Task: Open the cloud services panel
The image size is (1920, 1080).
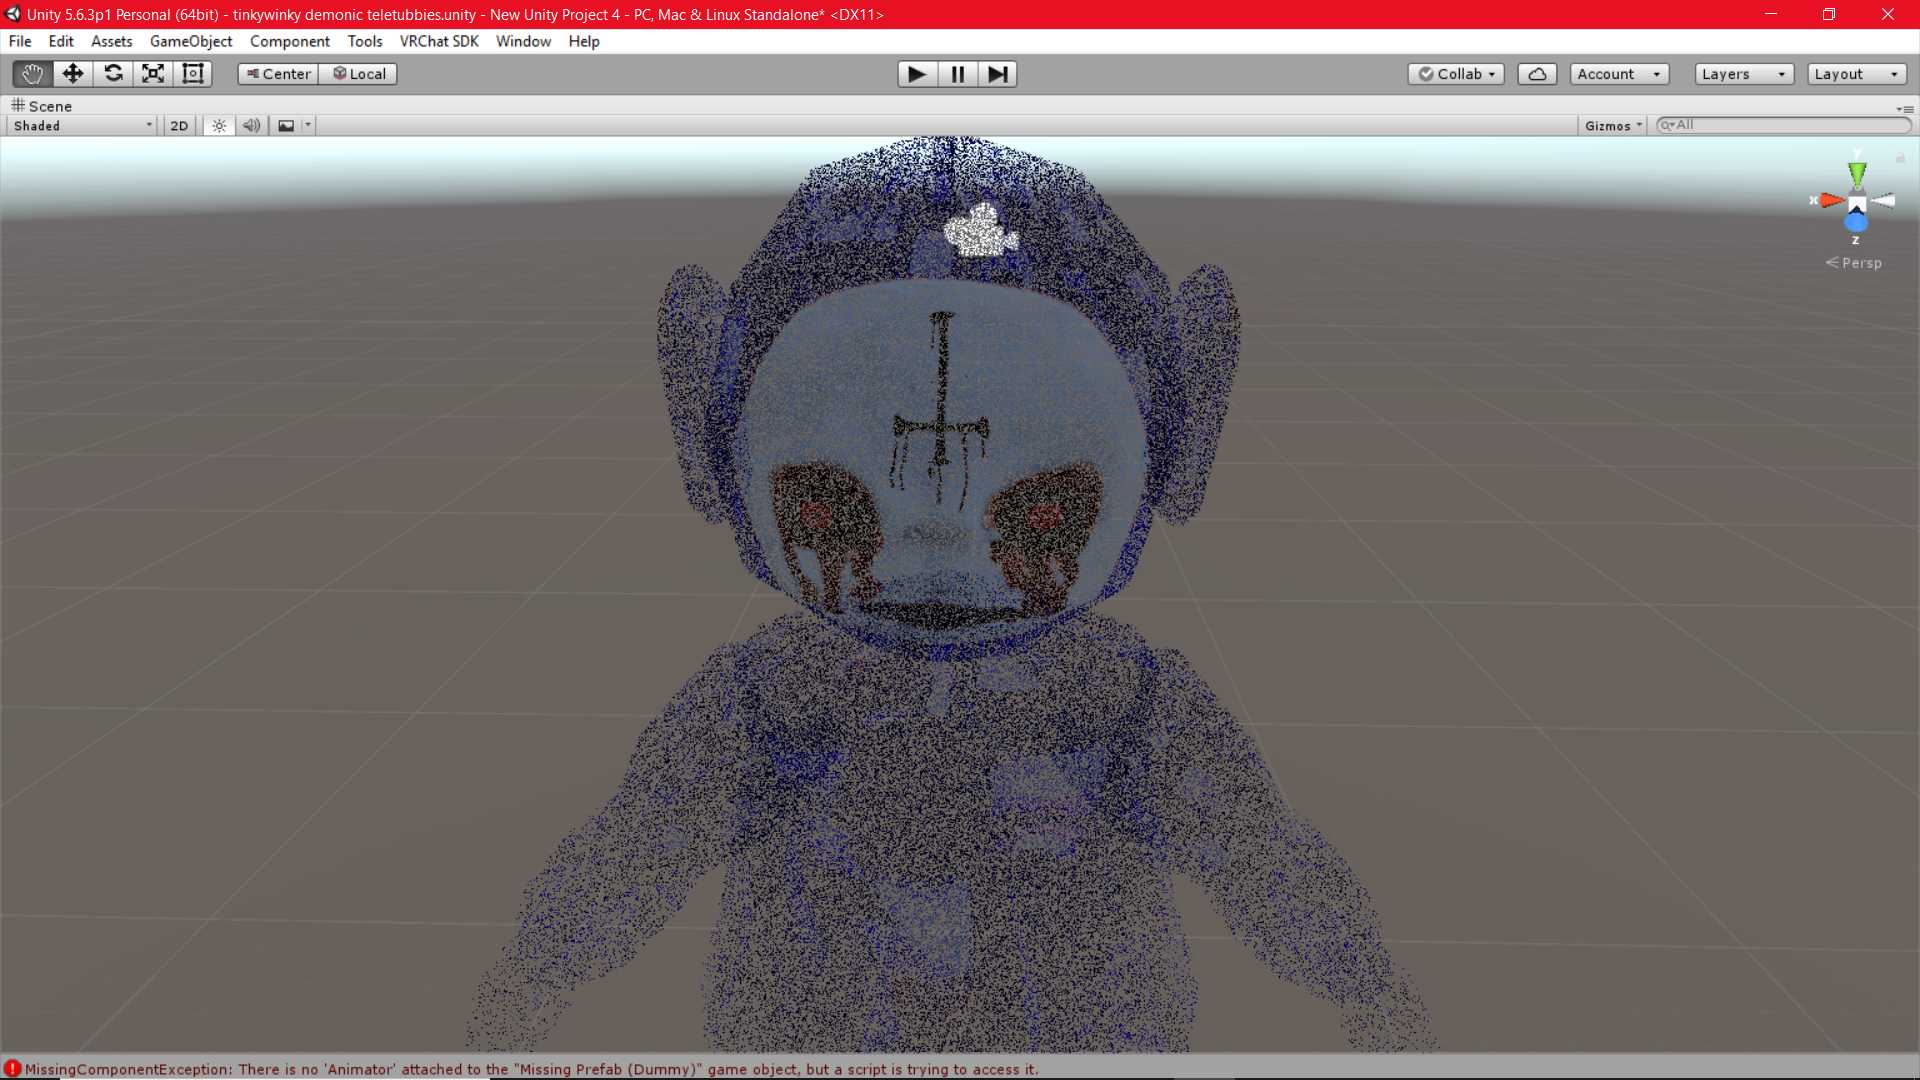Action: [1537, 74]
